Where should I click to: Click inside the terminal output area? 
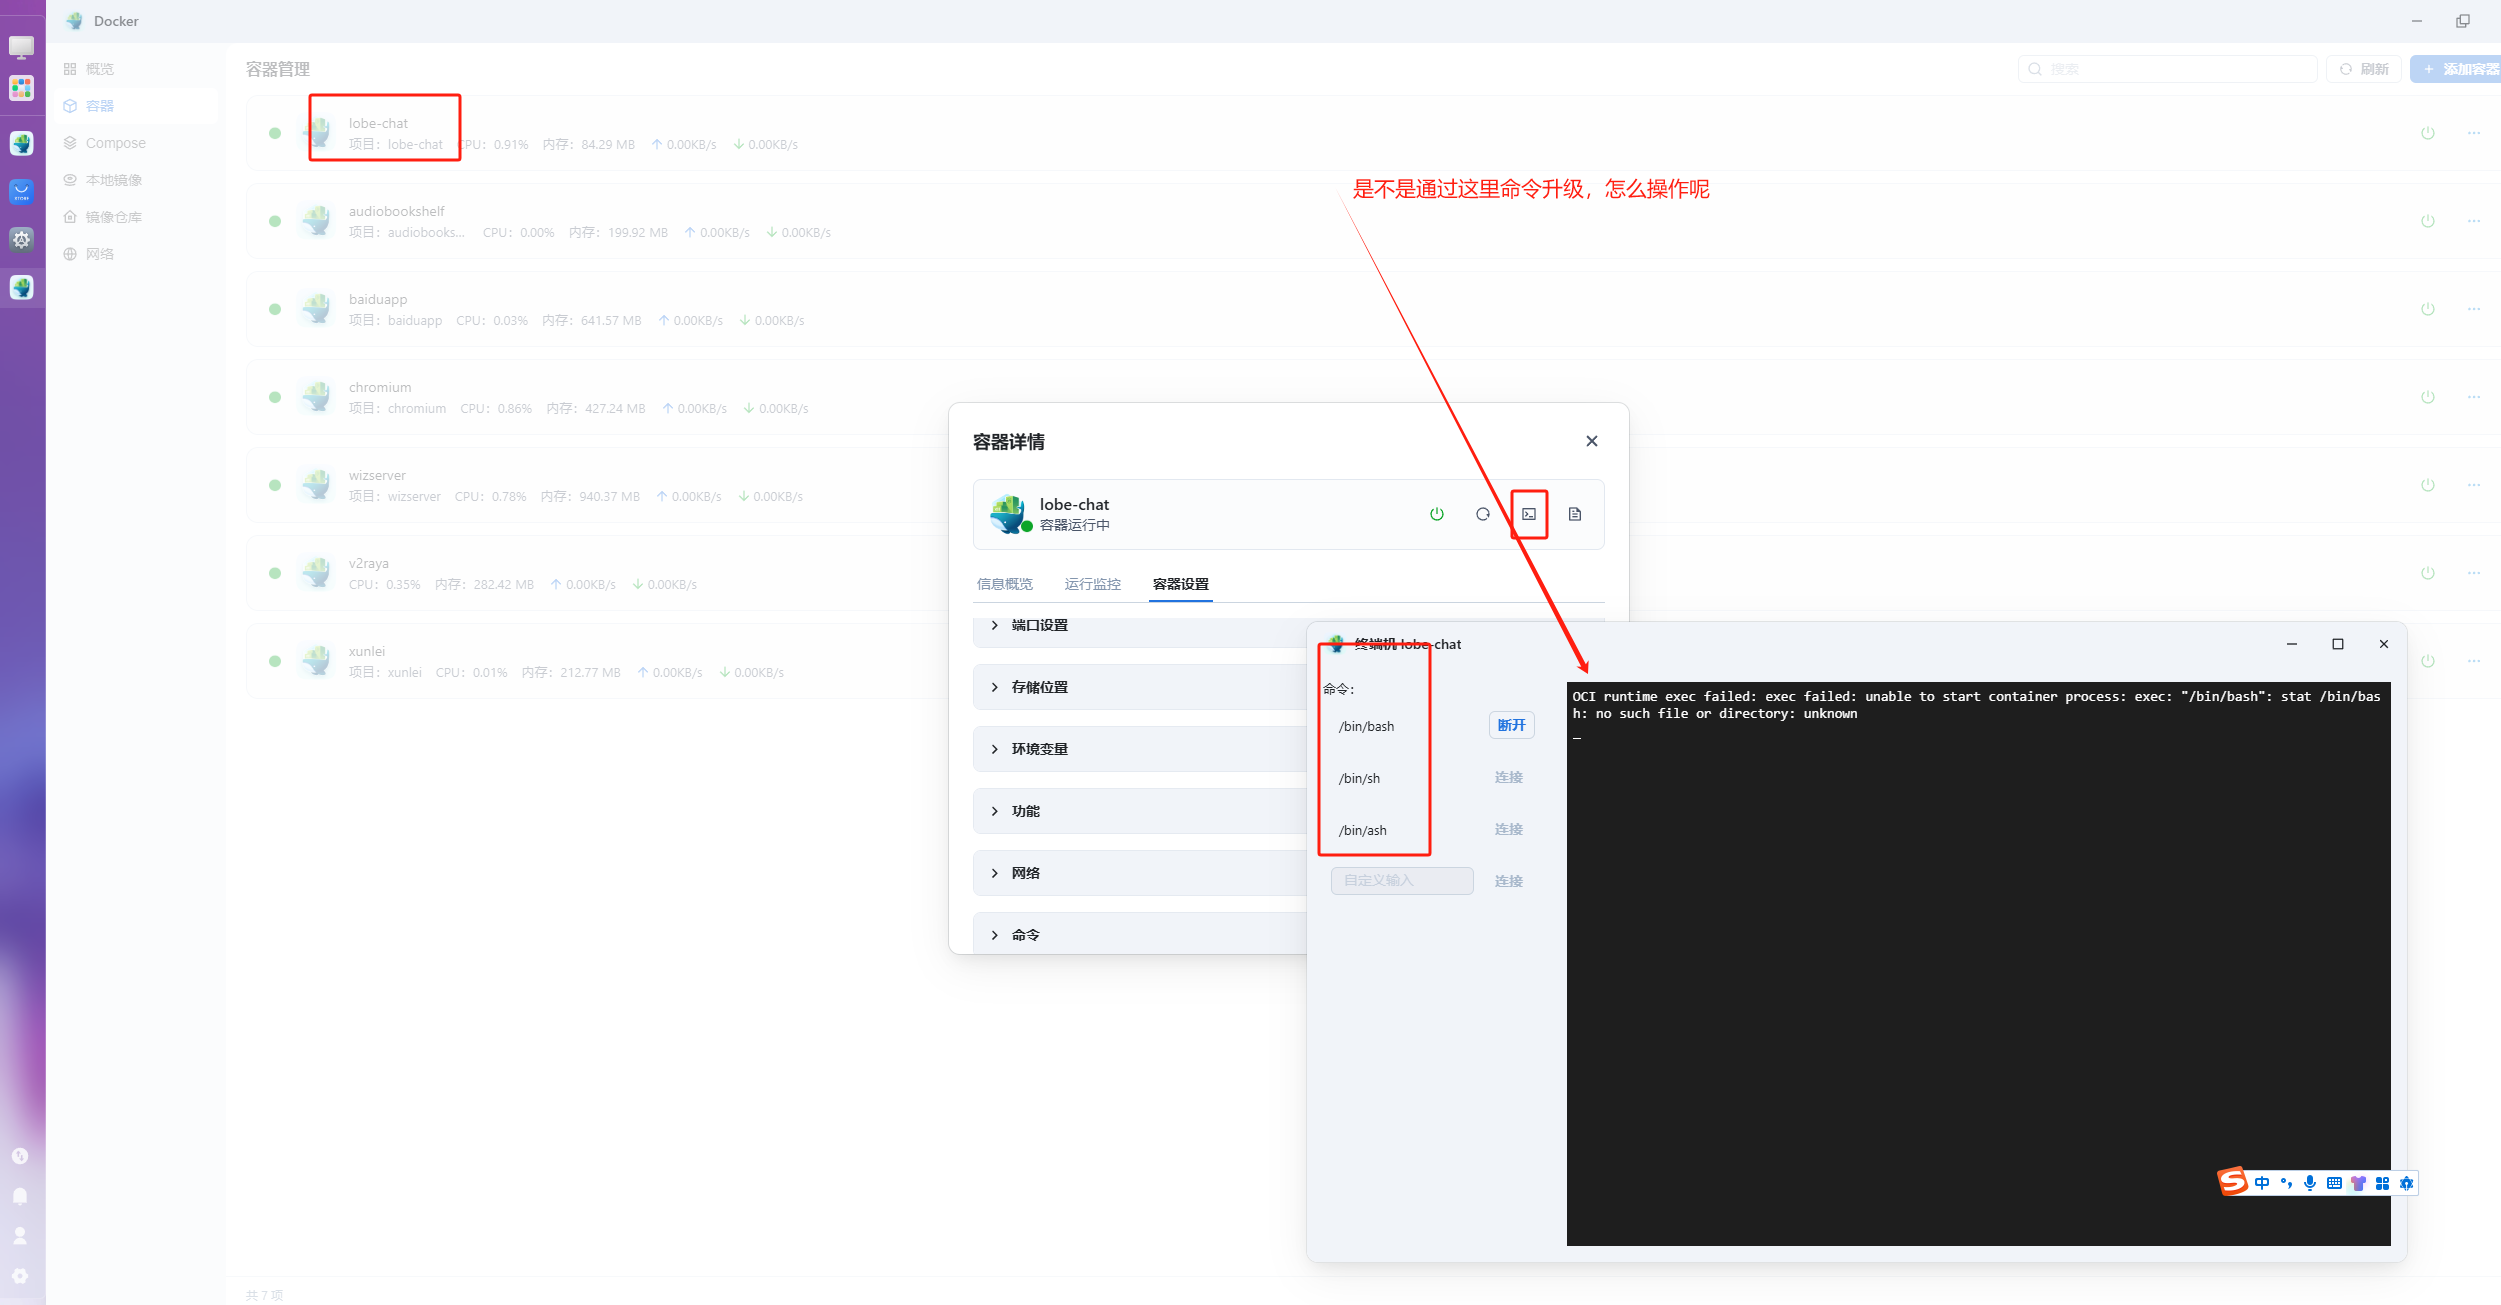[x=1978, y=964]
